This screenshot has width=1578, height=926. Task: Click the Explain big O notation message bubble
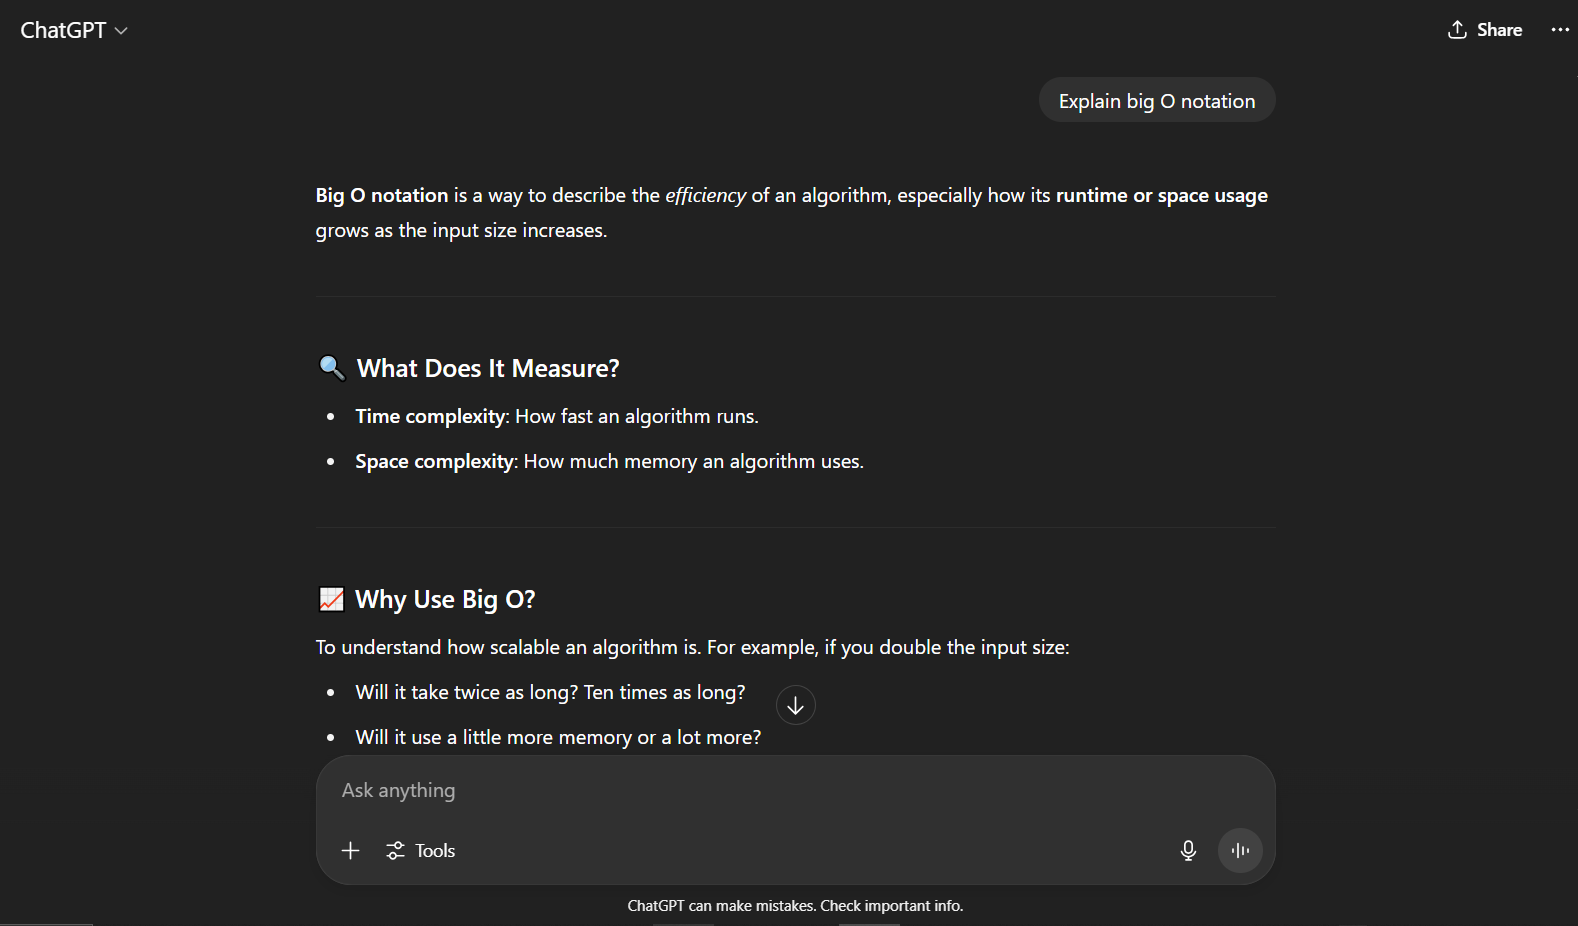point(1157,101)
